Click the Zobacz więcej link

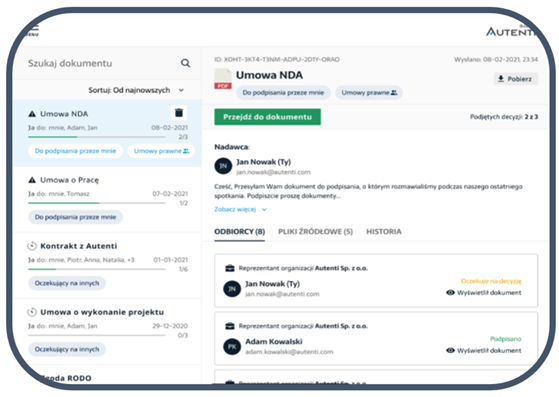[x=235, y=210]
